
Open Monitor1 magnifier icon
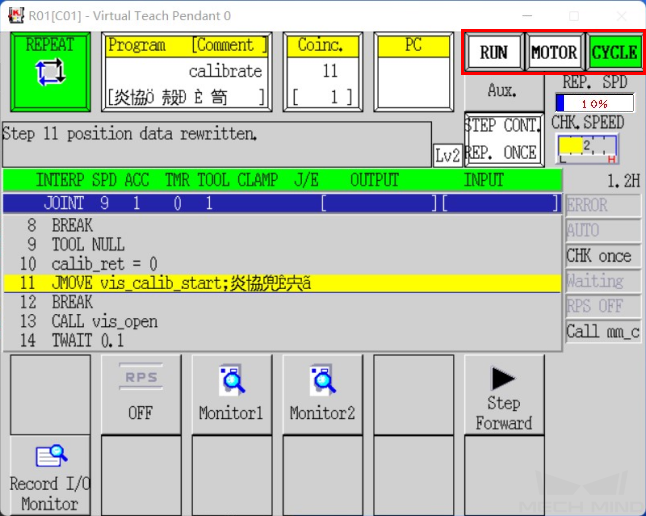[x=232, y=380]
